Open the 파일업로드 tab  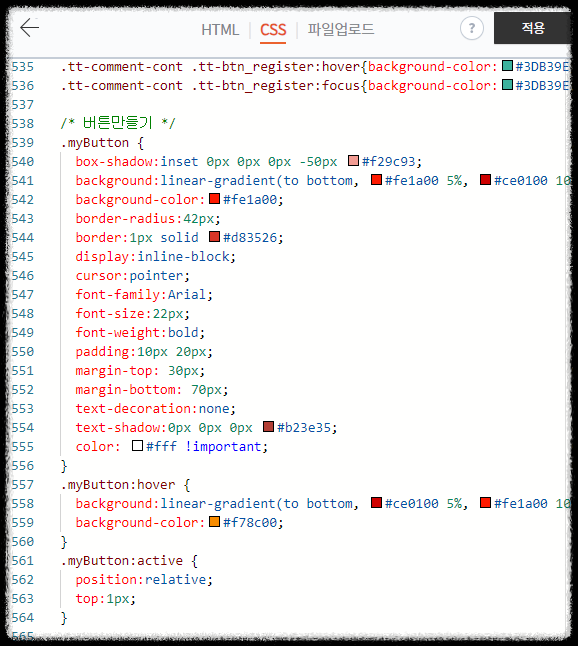tap(341, 29)
